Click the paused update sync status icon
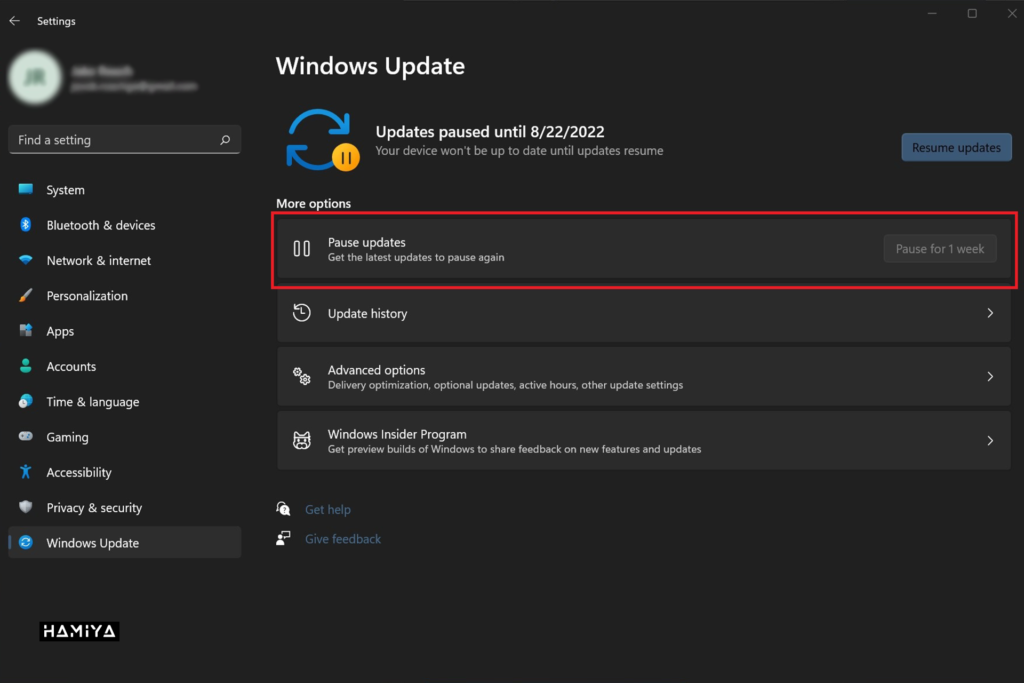The width and height of the screenshot is (1024, 683). click(x=323, y=140)
